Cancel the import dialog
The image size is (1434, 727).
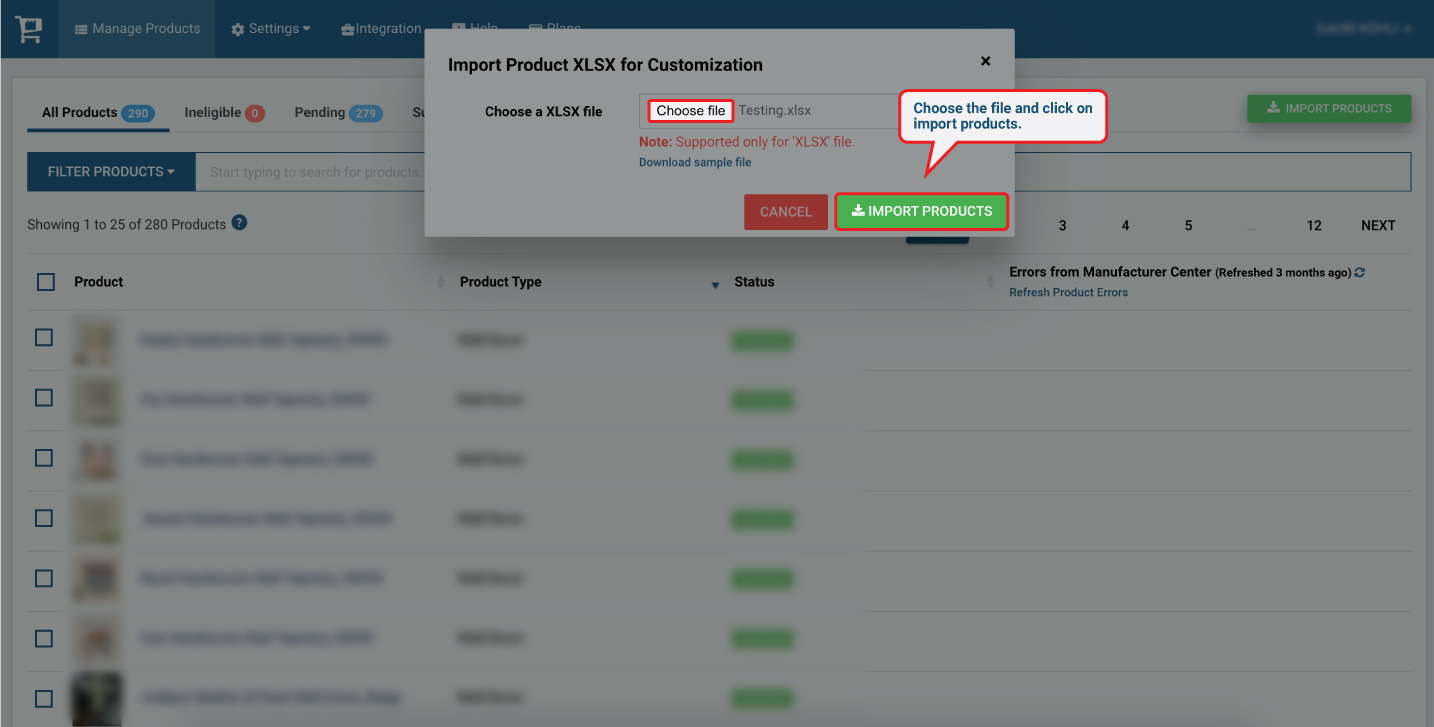[786, 212]
